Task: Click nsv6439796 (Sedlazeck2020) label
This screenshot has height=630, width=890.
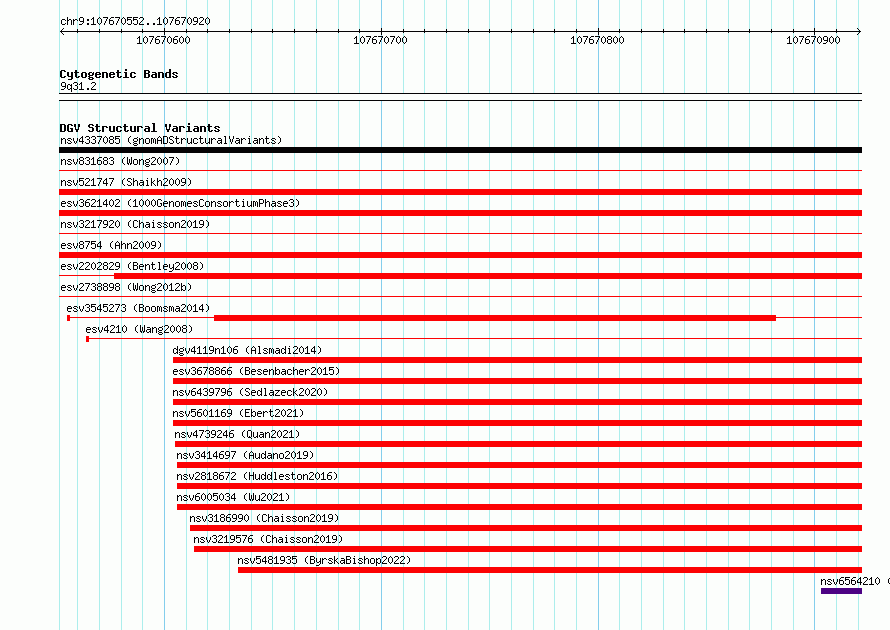Action: point(250,392)
